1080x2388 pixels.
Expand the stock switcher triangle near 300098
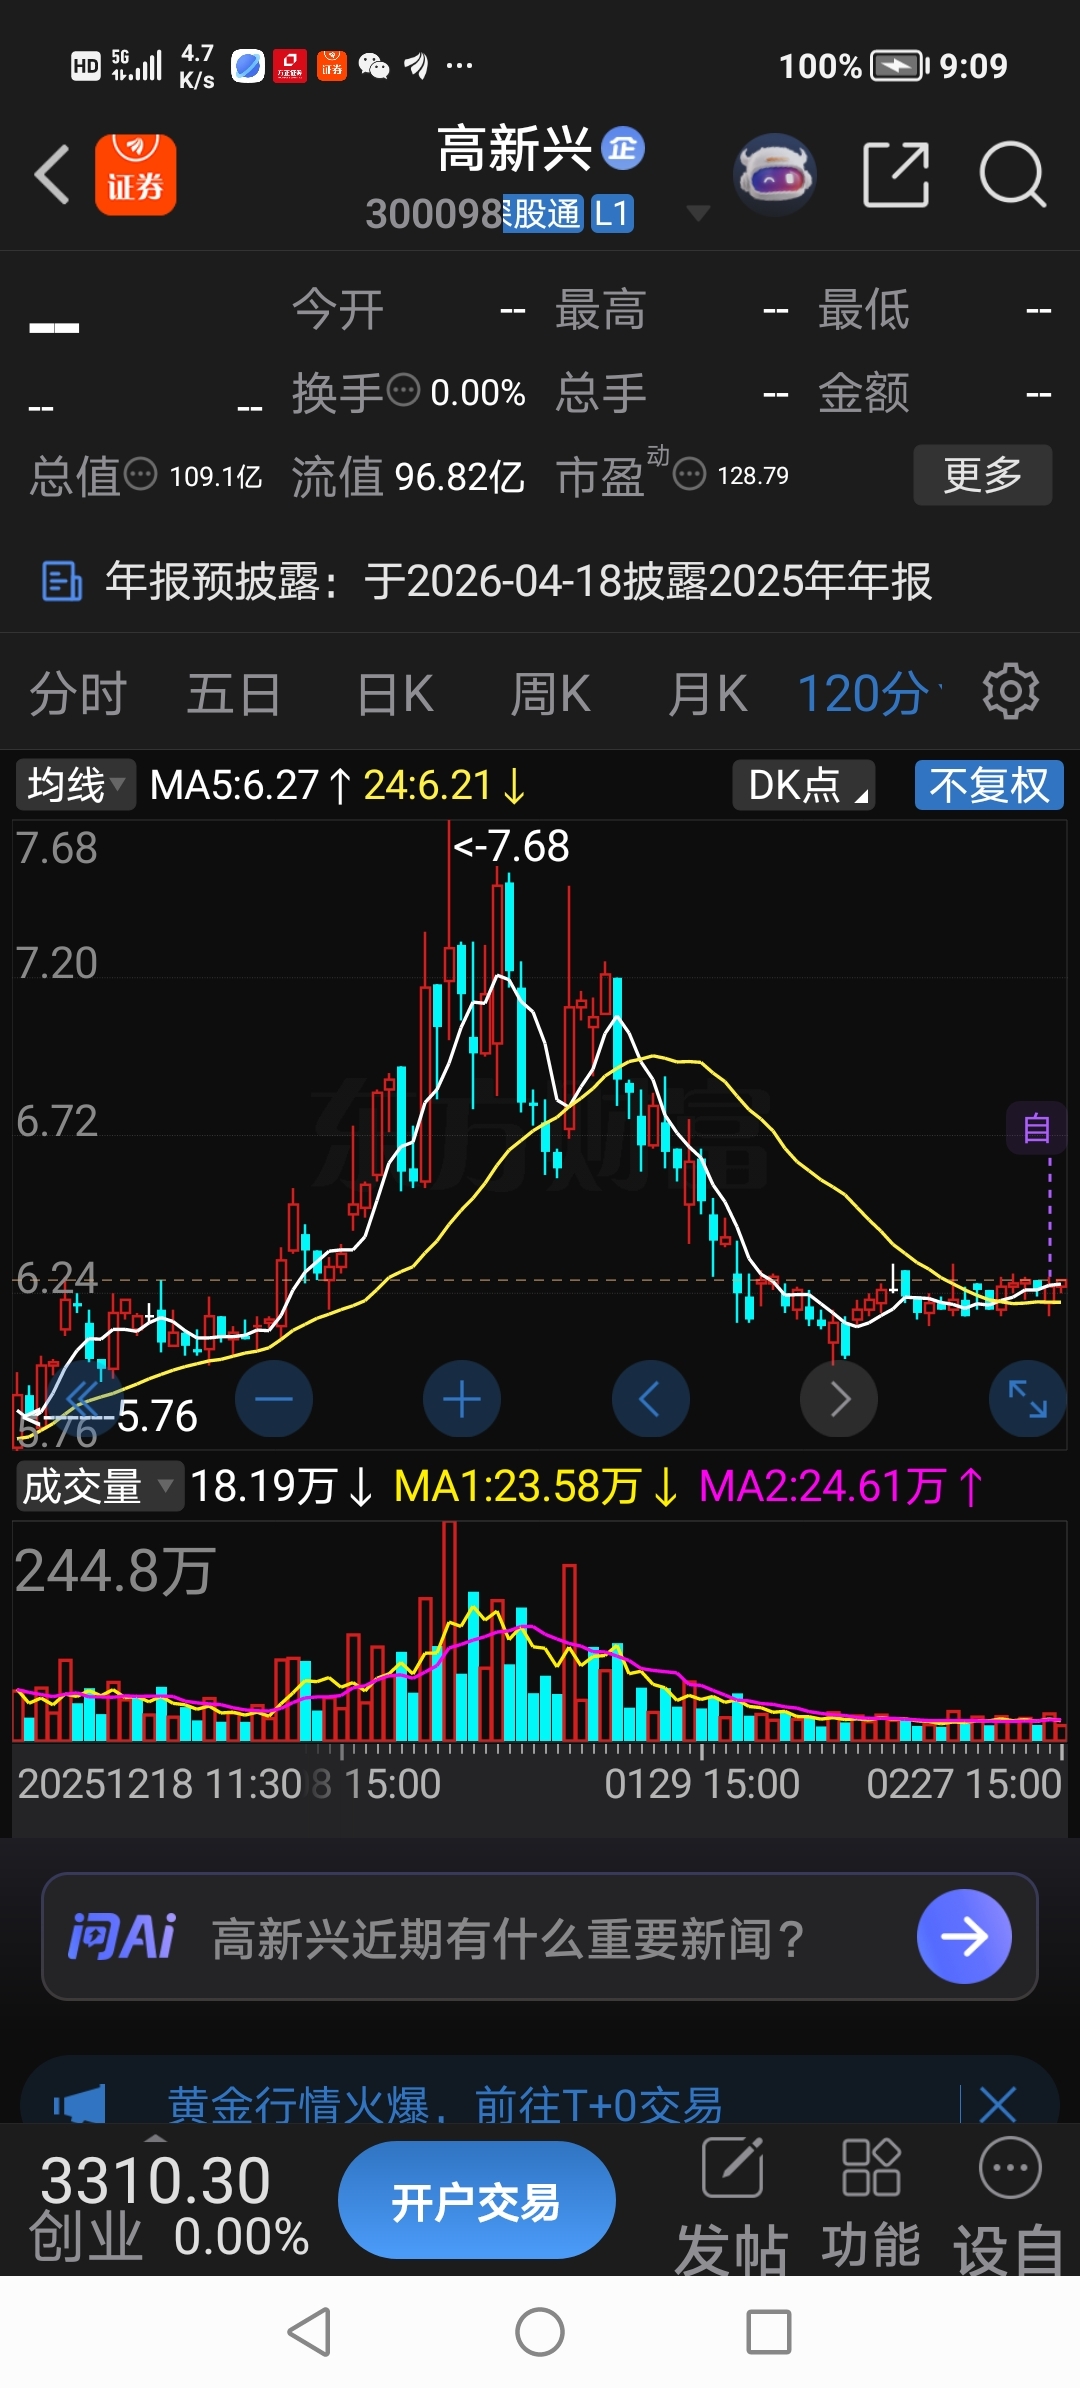pos(698,213)
